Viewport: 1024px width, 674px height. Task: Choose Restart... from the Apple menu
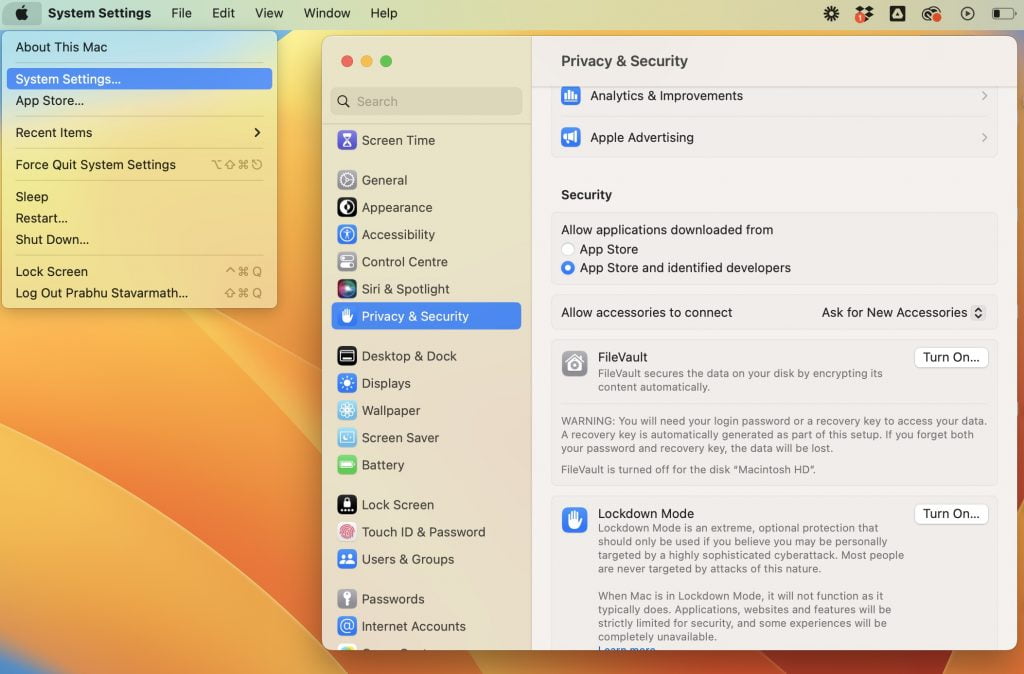(x=139, y=218)
